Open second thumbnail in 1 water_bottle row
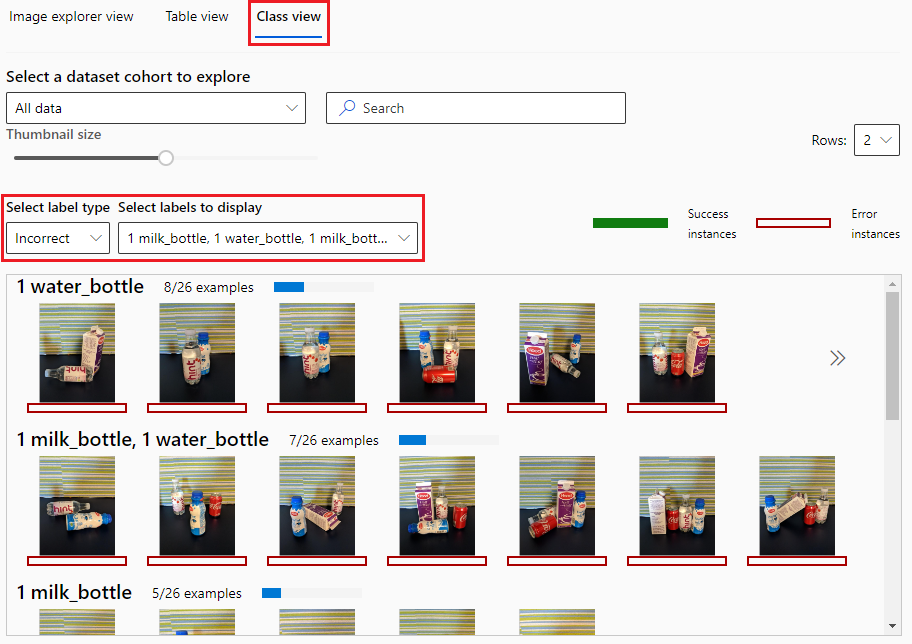Viewport: 912px width, 644px height. coord(197,353)
